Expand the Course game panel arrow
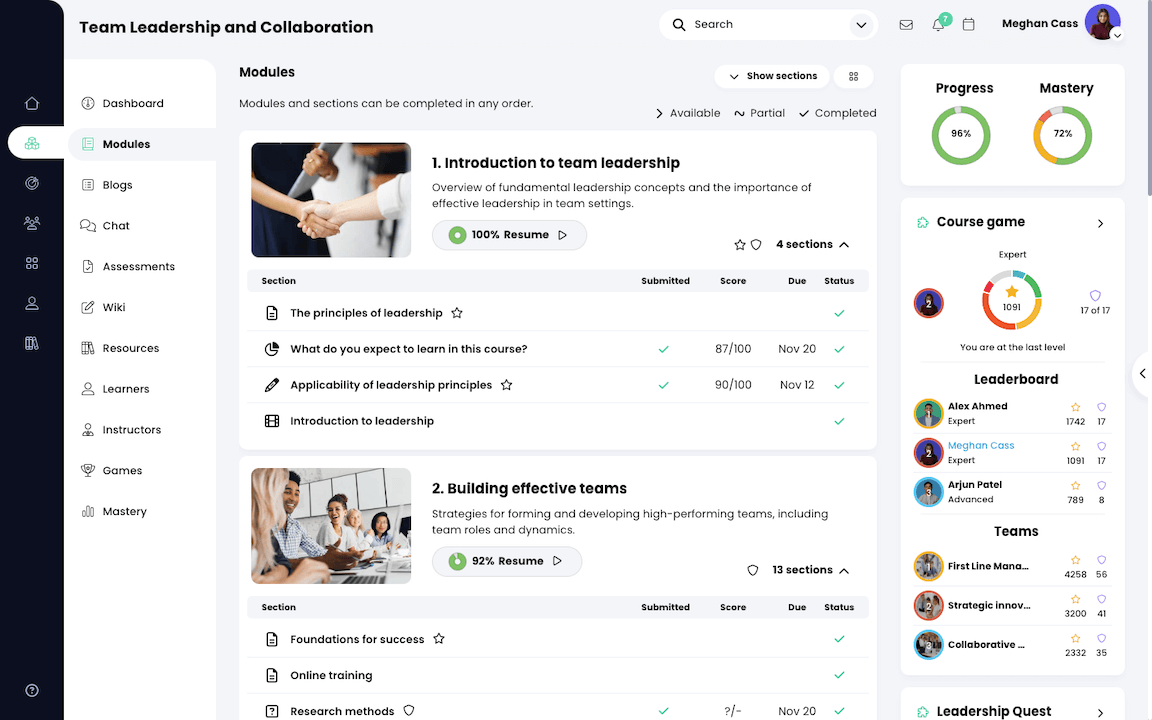 [x=1100, y=223]
